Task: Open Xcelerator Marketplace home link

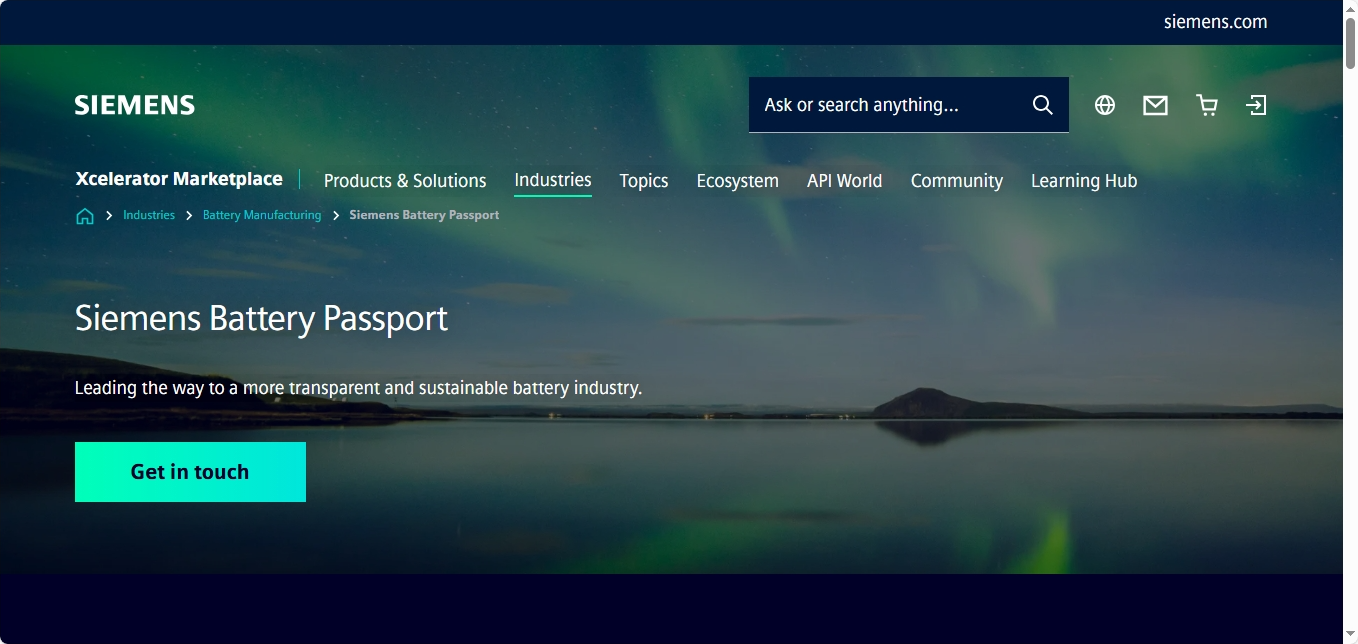Action: pos(178,179)
